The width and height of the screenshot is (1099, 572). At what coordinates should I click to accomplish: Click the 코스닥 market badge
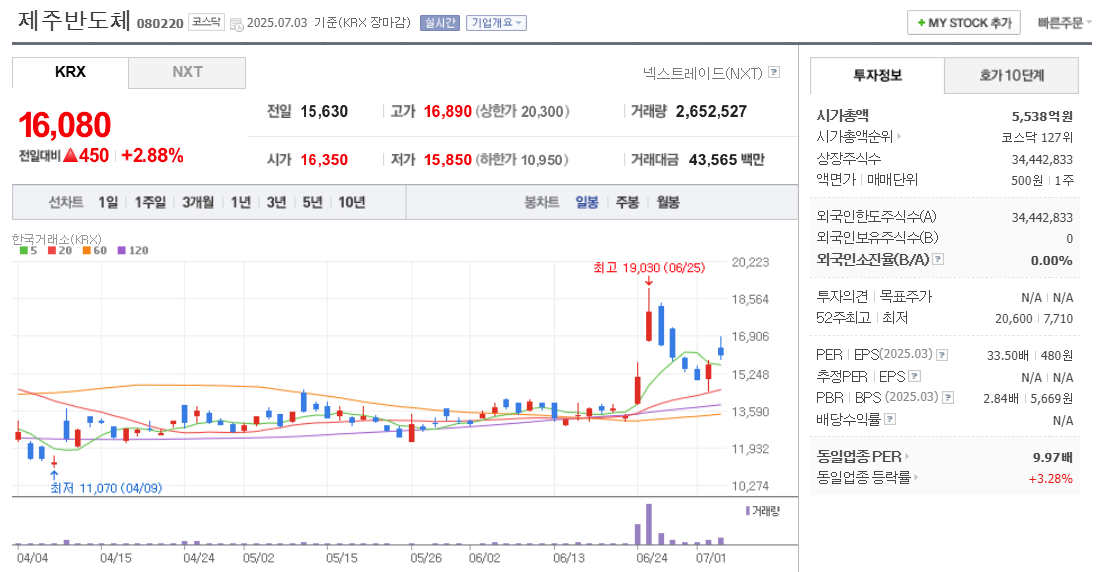[206, 22]
